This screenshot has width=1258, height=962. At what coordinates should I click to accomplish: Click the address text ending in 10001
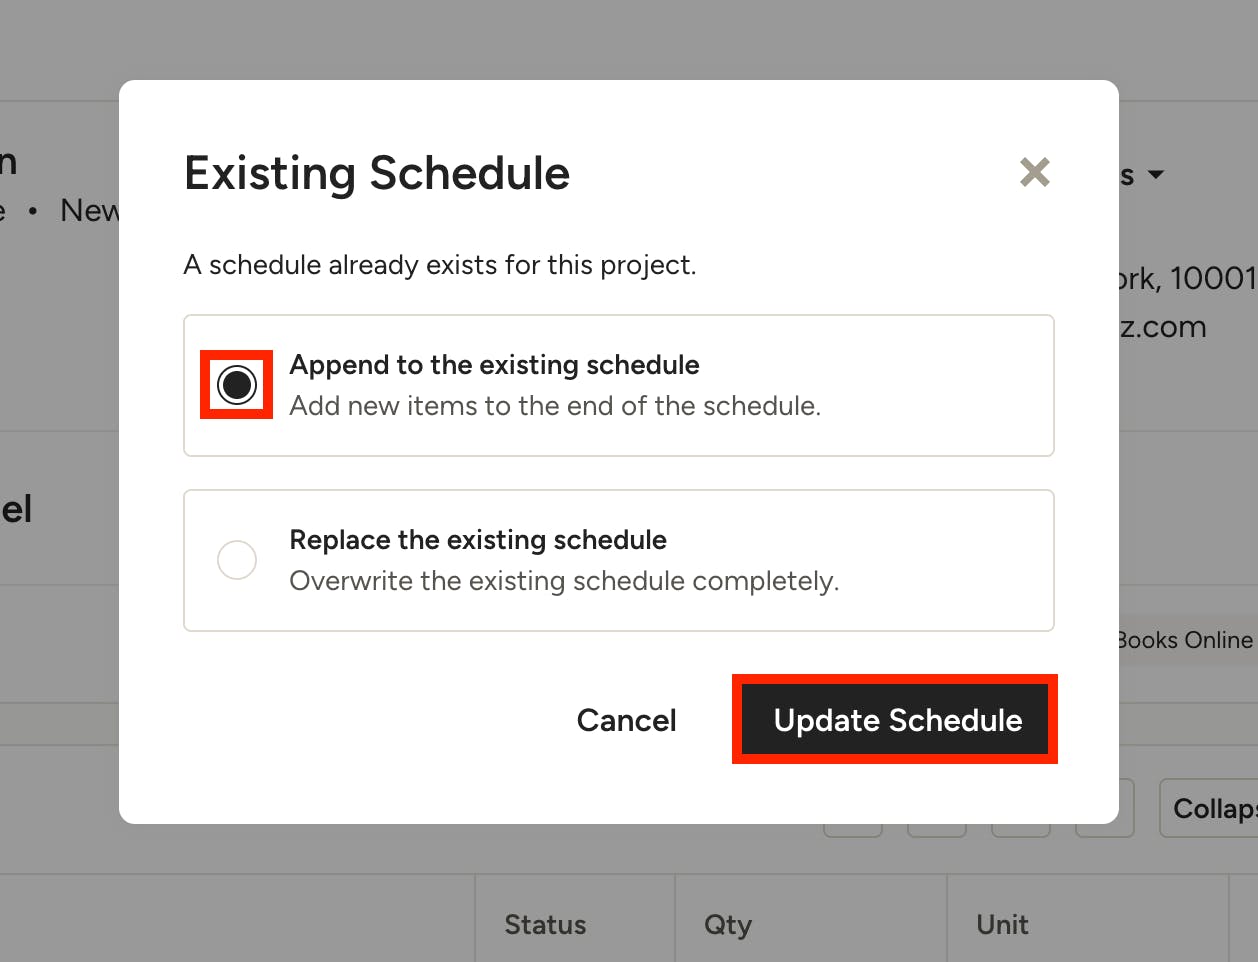pyautogui.click(x=1187, y=278)
